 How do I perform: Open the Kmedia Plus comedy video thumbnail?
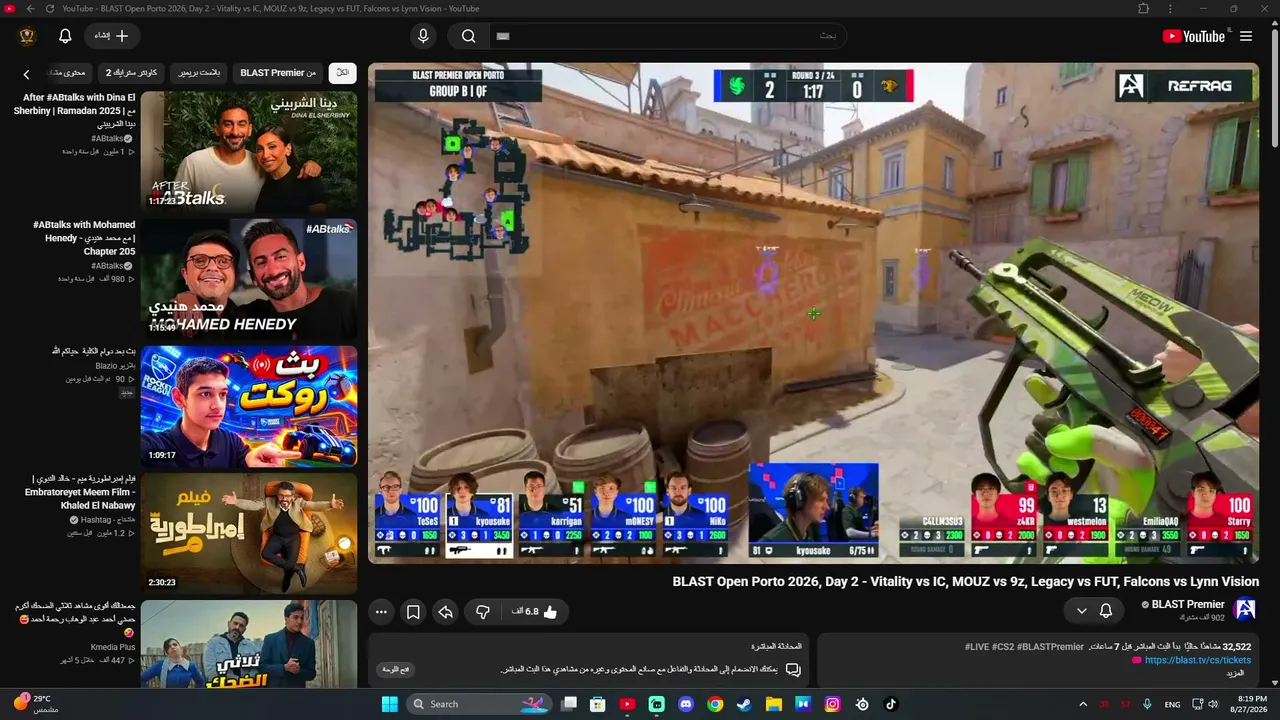click(249, 645)
